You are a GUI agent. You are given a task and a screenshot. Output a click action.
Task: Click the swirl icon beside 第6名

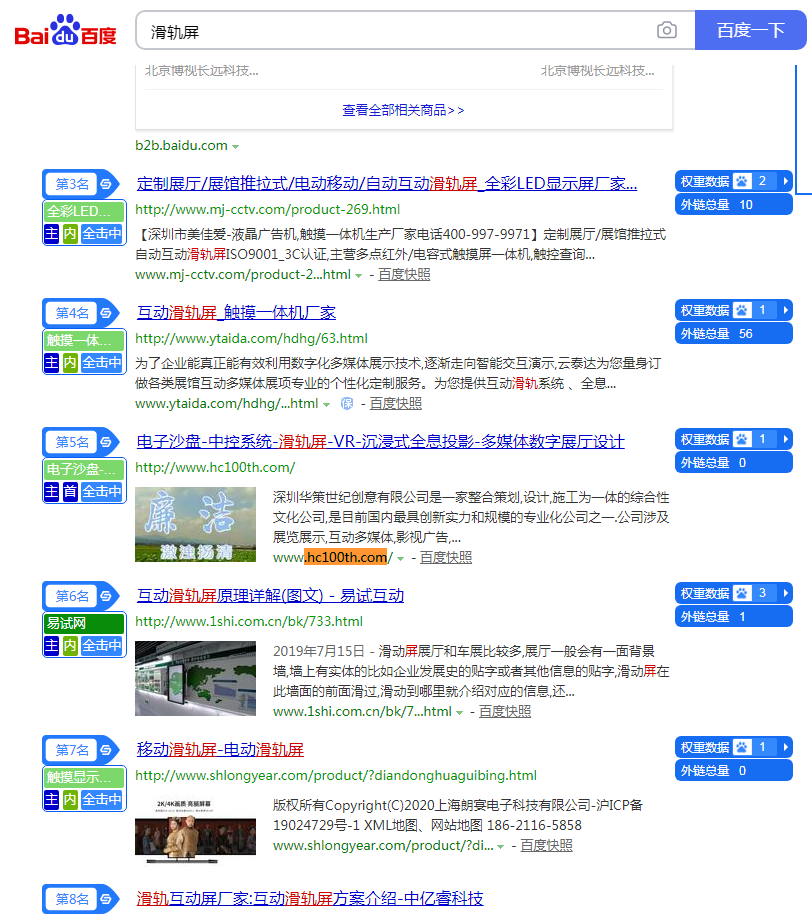coord(106,596)
